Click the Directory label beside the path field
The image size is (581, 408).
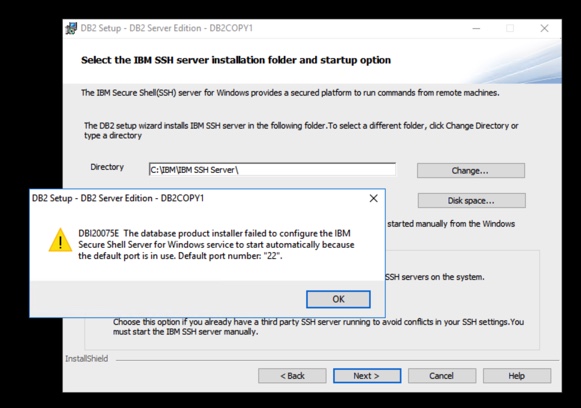click(x=107, y=167)
